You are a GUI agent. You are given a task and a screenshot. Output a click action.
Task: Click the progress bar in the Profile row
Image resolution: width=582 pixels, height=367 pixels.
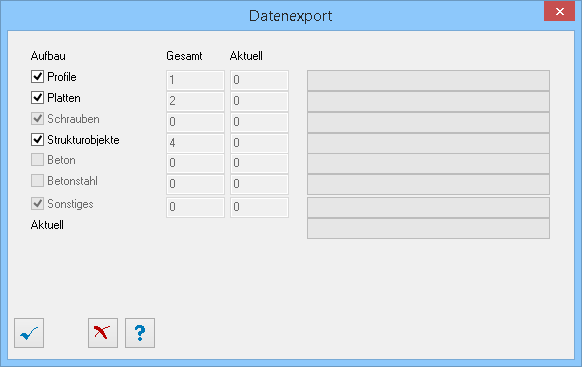pyautogui.click(x=428, y=80)
